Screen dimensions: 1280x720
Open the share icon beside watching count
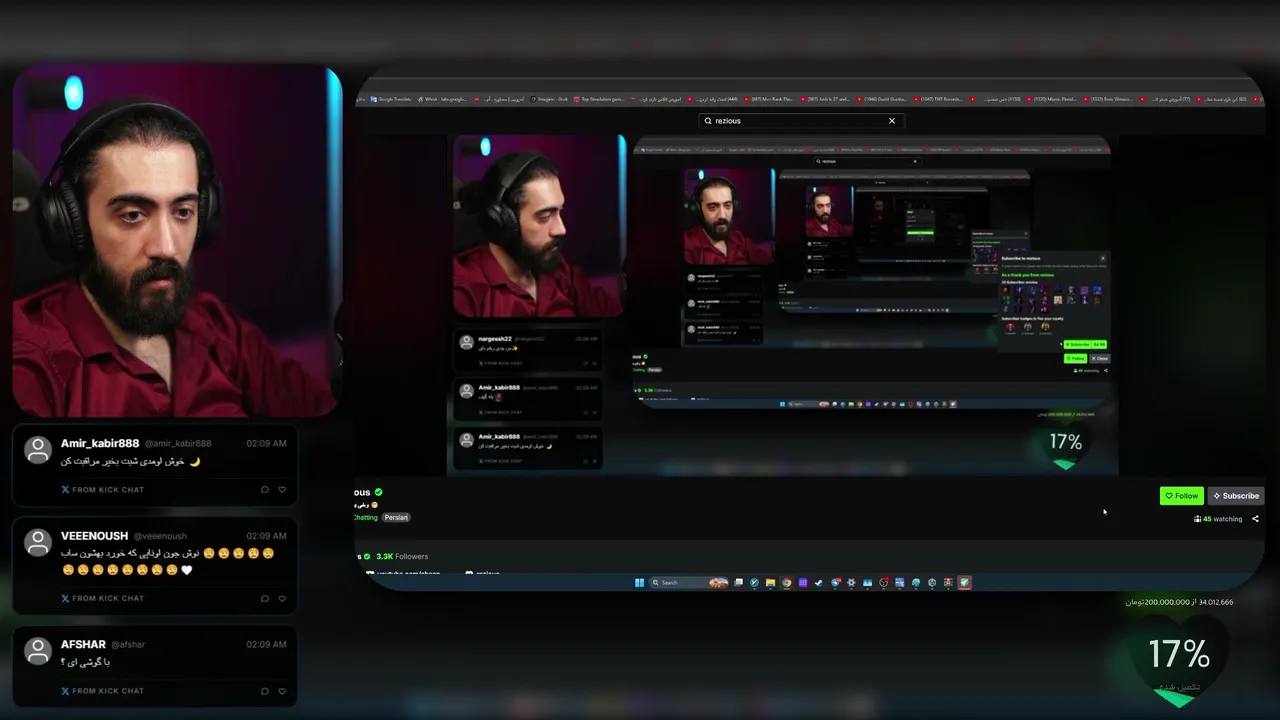[1255, 519]
